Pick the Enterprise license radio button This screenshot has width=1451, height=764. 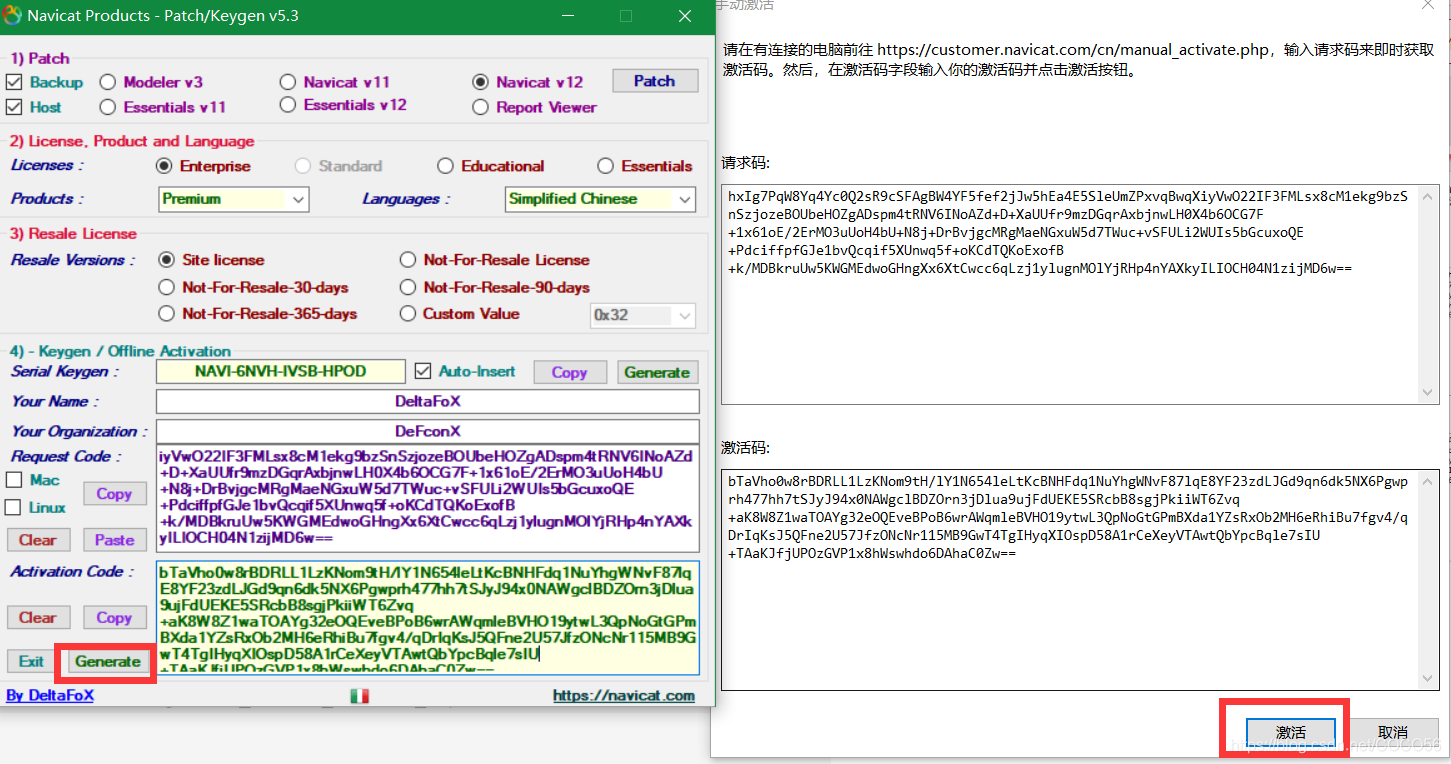coord(164,166)
